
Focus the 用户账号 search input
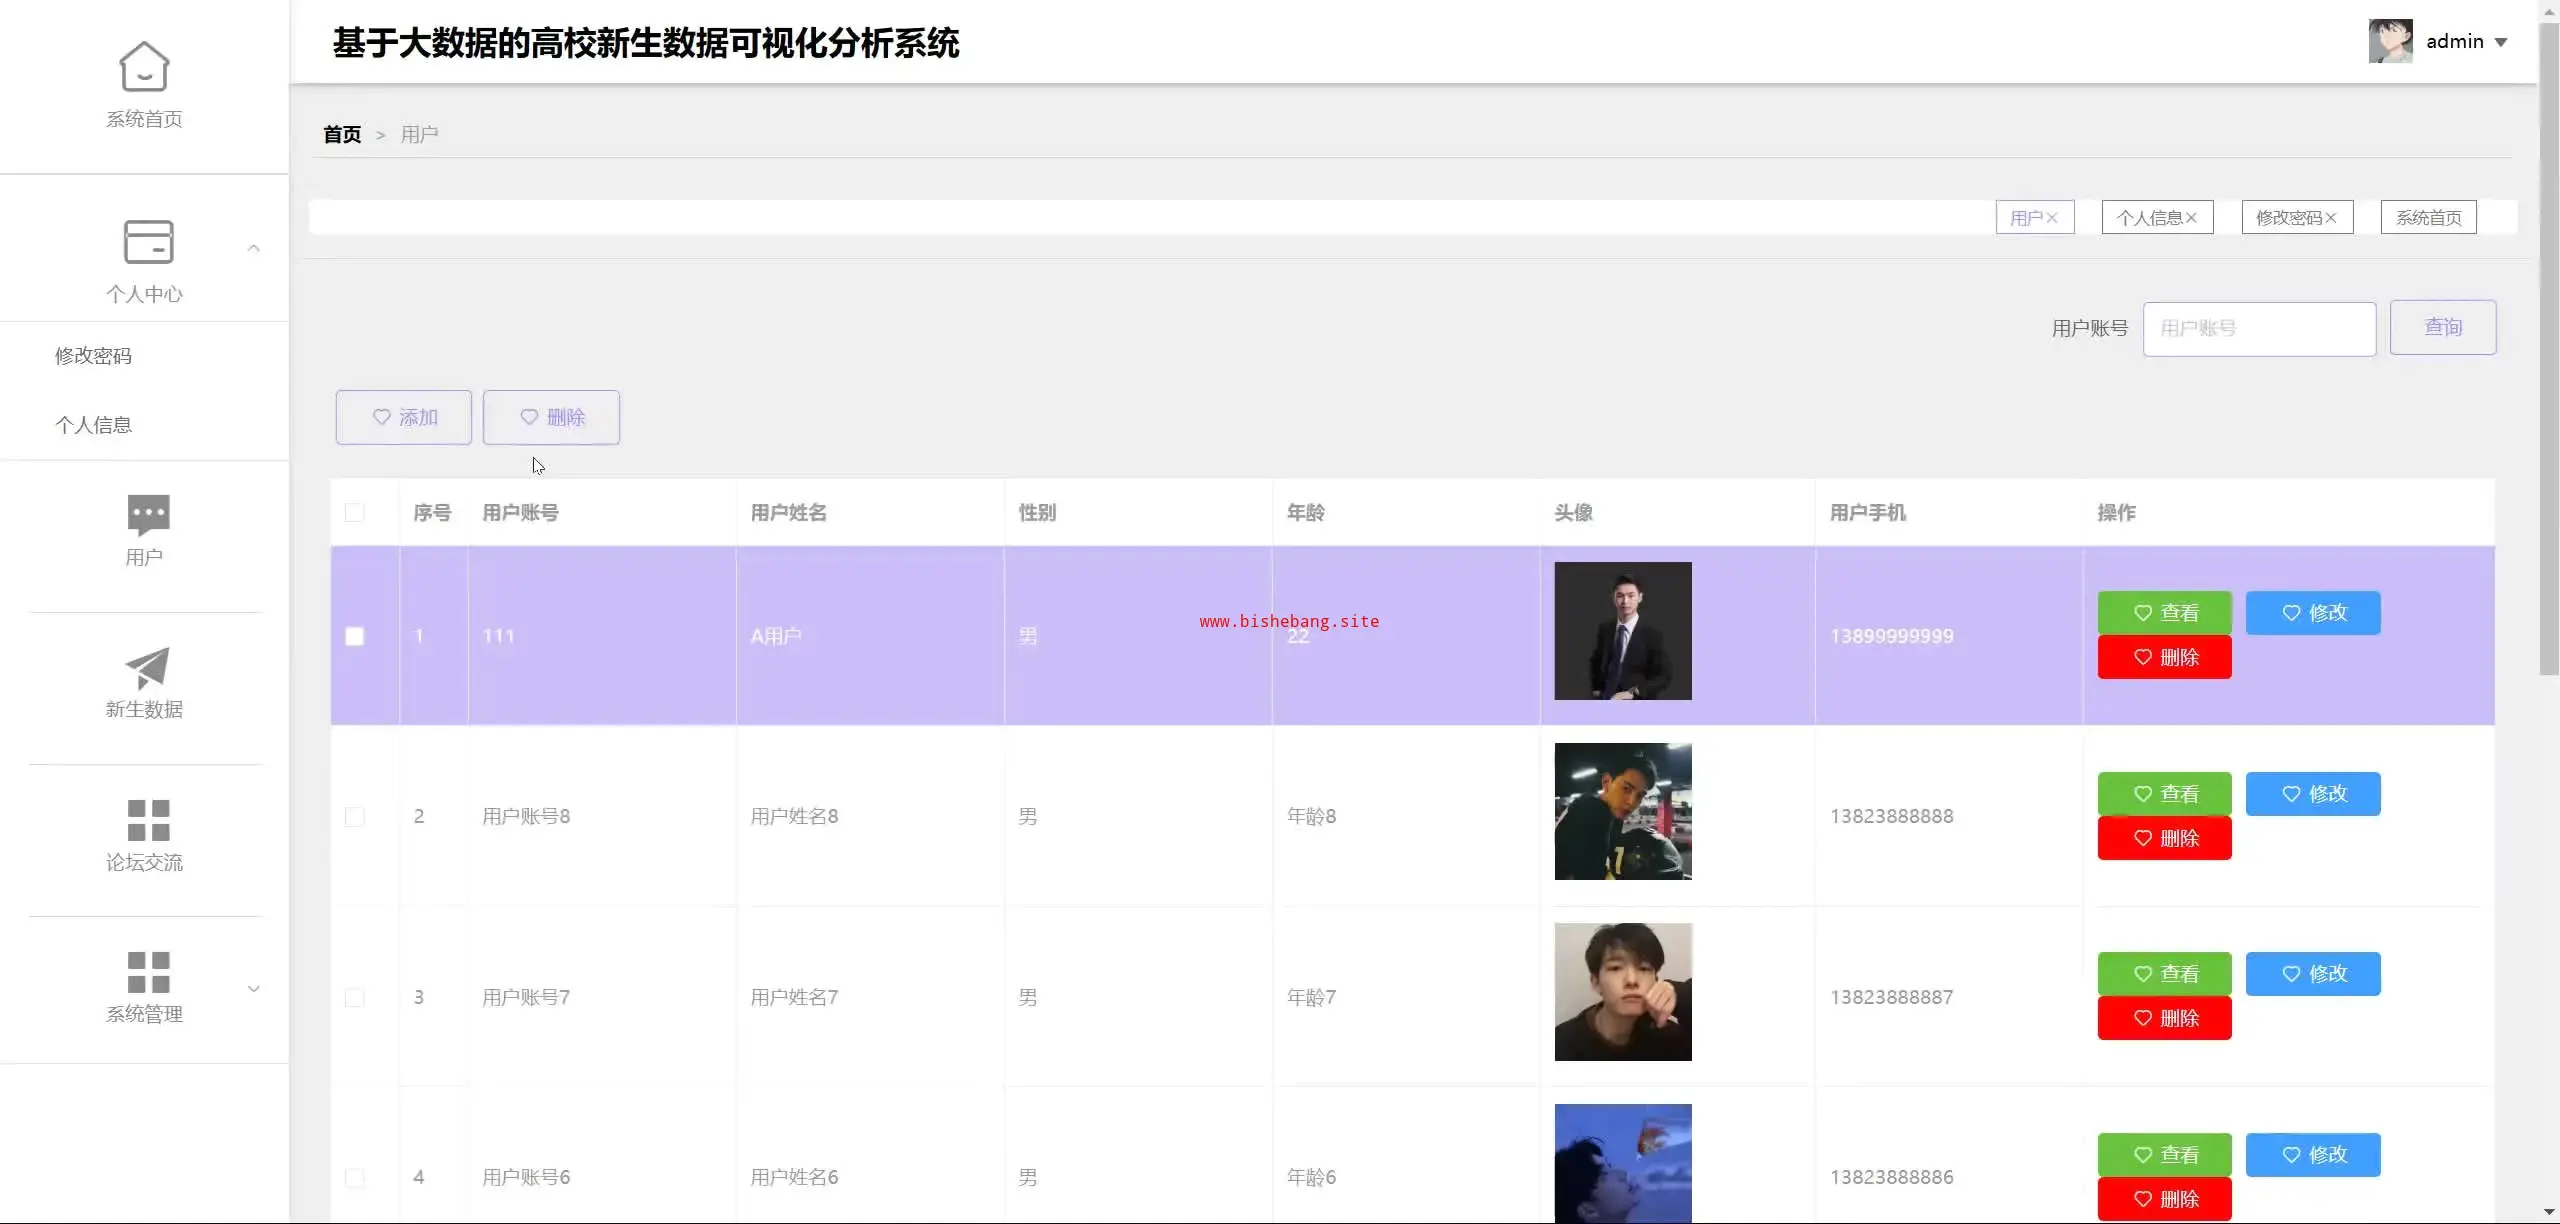tap(2258, 329)
